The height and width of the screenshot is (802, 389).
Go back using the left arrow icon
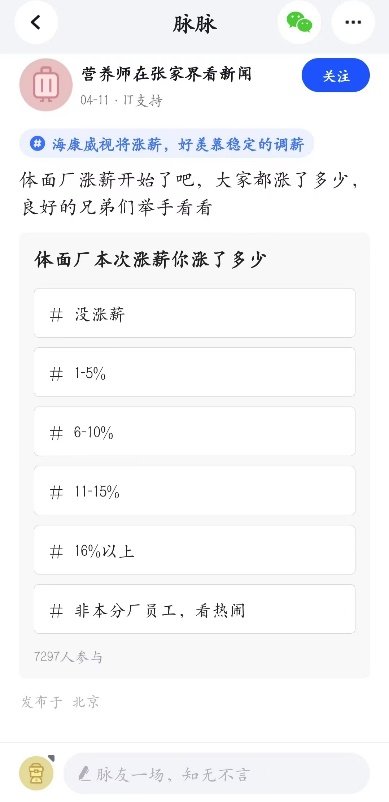coord(36,22)
